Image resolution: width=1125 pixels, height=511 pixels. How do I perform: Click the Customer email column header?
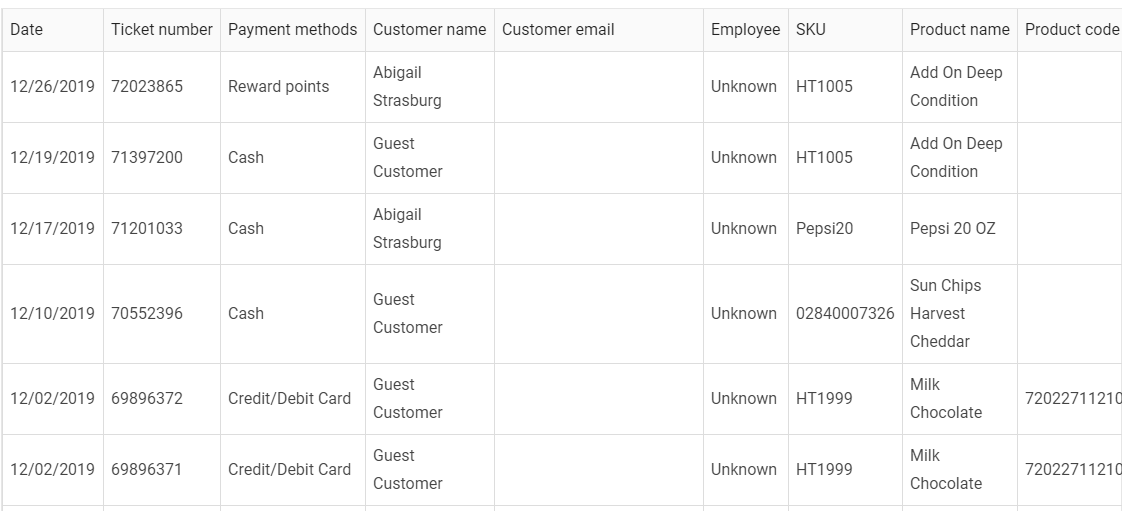[x=558, y=30]
